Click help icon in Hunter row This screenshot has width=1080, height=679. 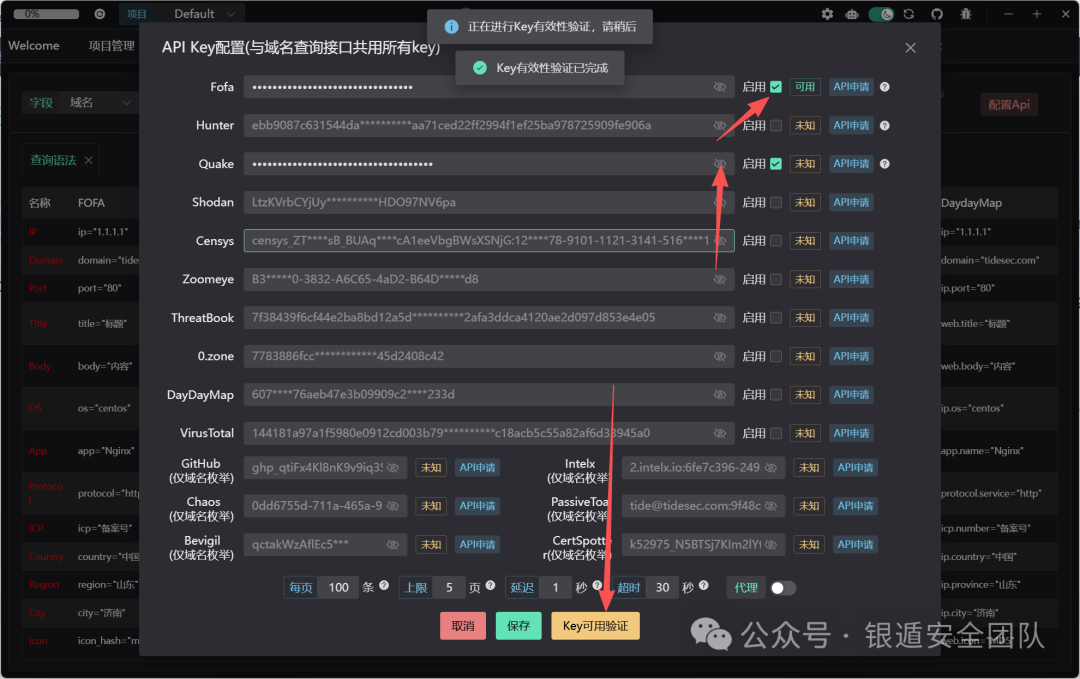point(884,125)
